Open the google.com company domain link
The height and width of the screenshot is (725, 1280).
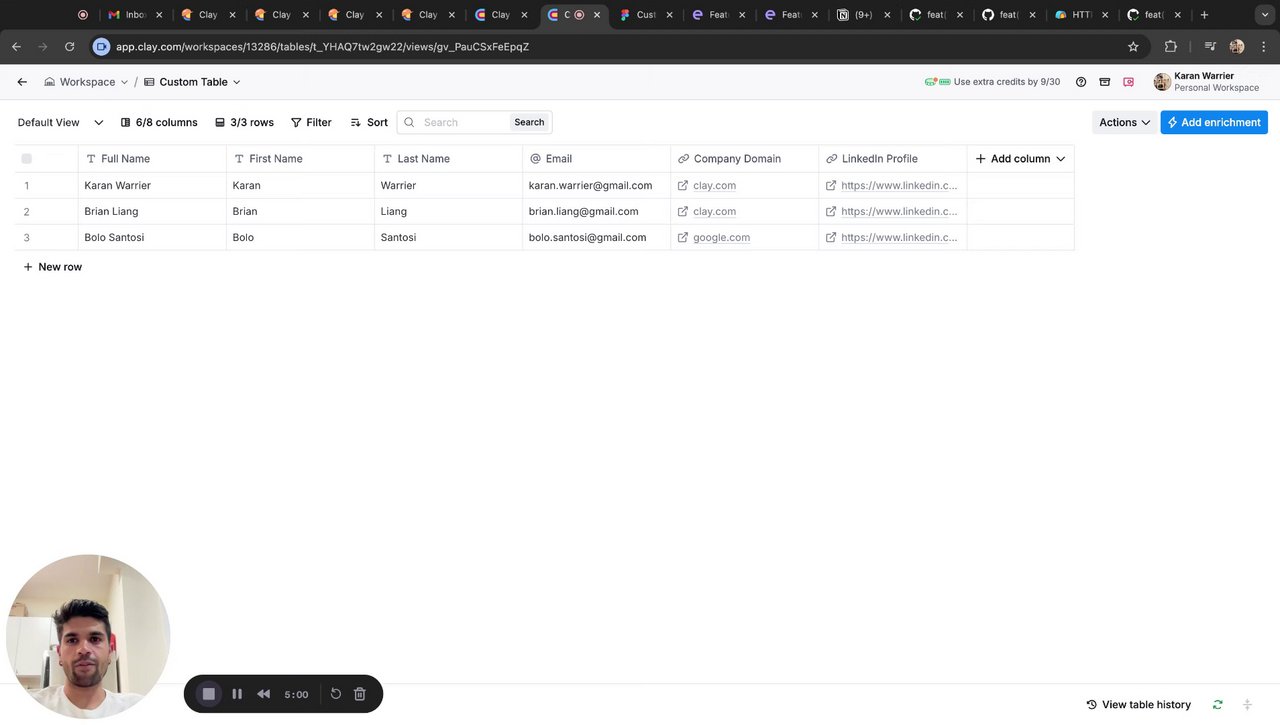coord(721,237)
